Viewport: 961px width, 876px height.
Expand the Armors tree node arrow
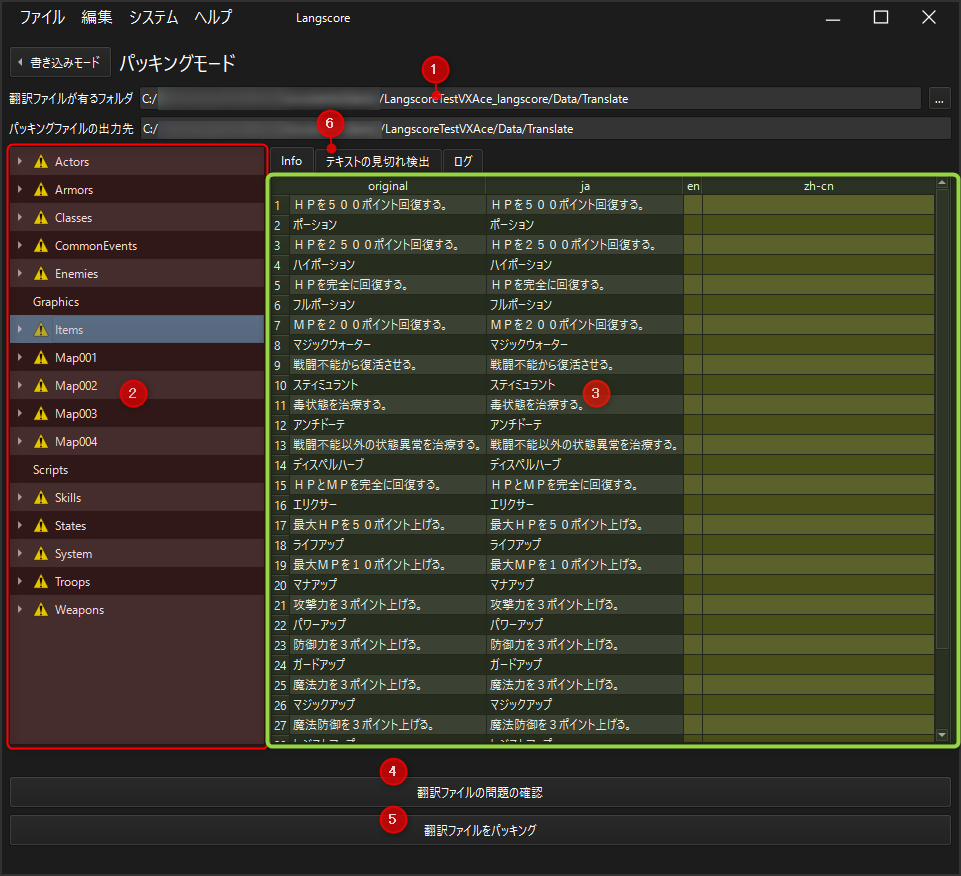[x=20, y=189]
